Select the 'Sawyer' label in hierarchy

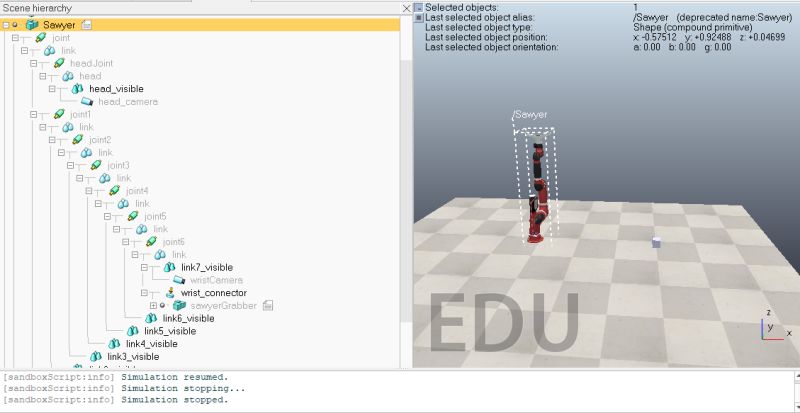(59, 25)
